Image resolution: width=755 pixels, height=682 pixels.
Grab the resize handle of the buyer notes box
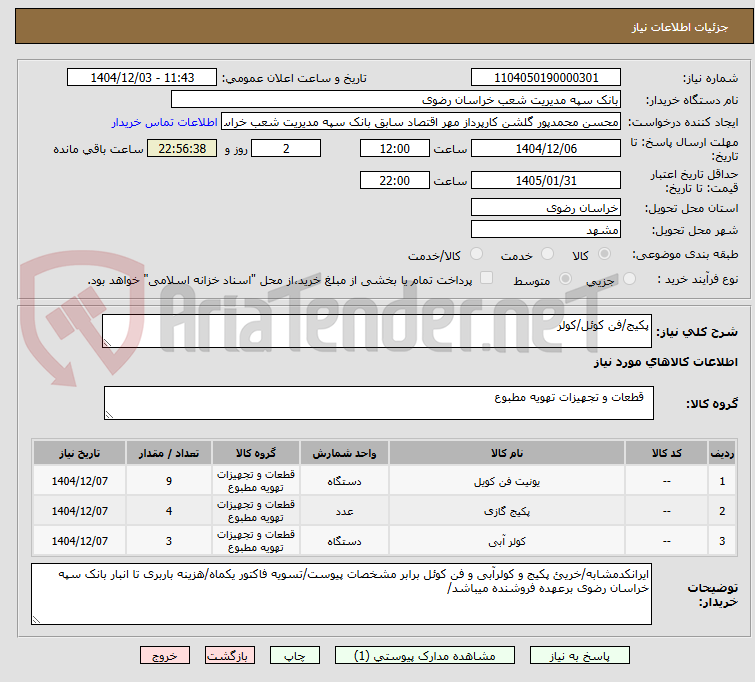pyautogui.click(x=36, y=620)
